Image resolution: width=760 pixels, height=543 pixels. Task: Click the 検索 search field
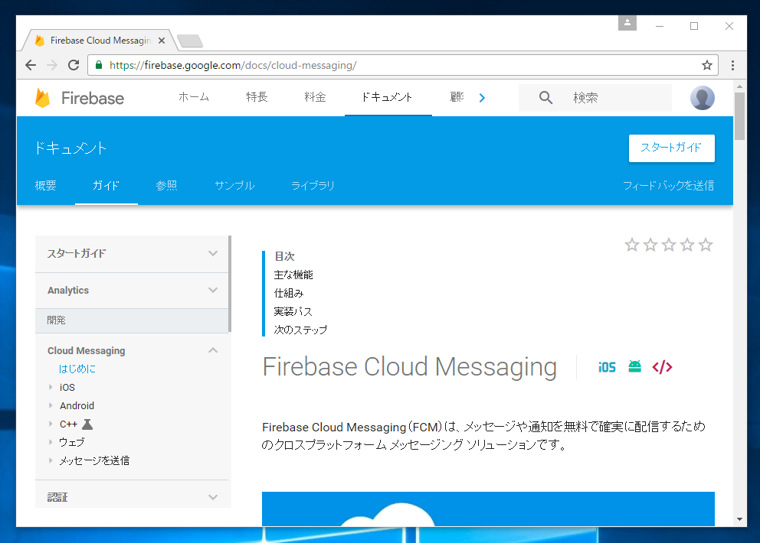[x=595, y=98]
